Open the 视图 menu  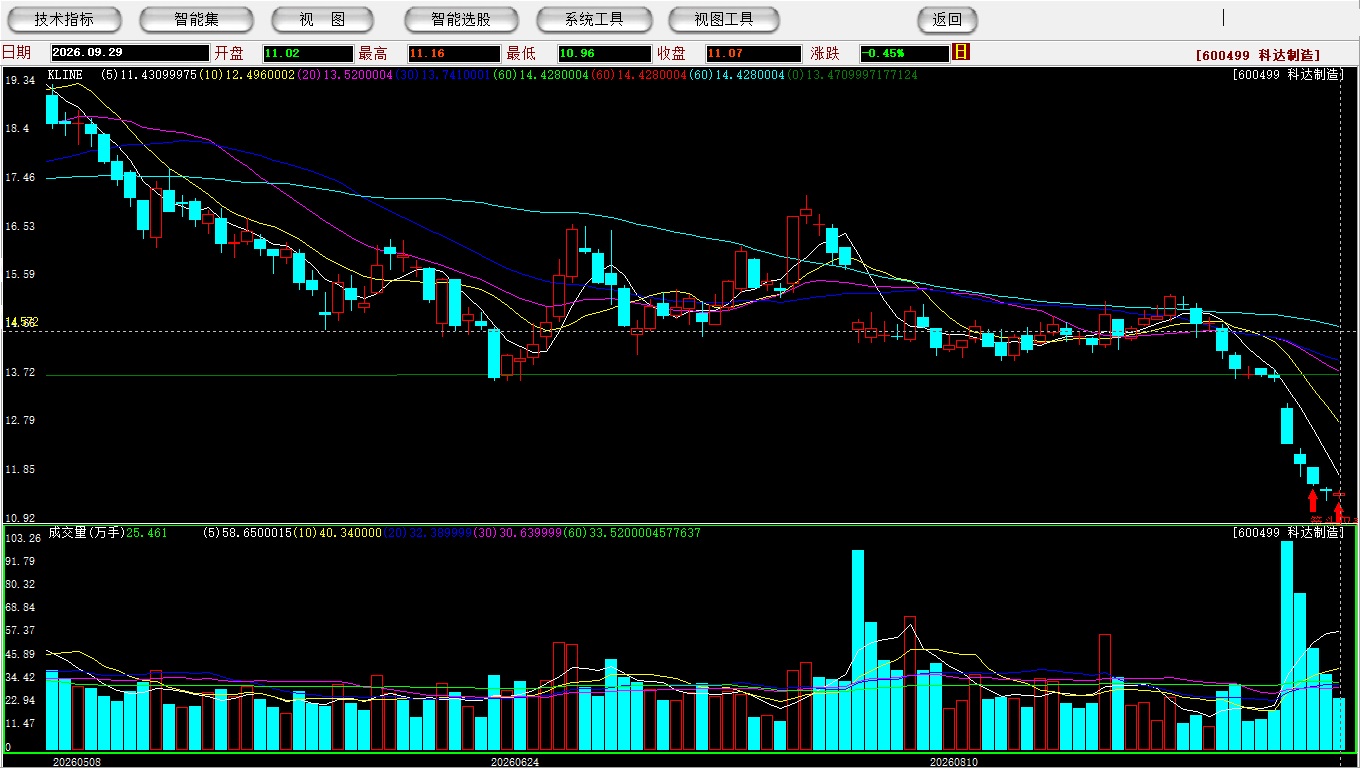click(322, 19)
